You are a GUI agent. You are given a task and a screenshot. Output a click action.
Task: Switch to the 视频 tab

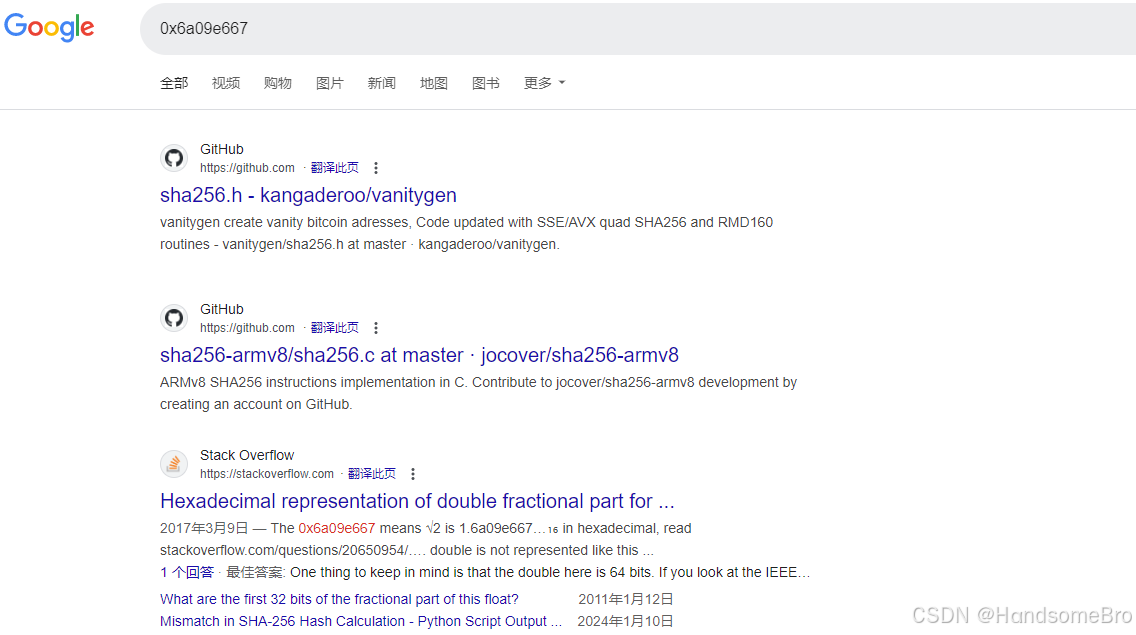point(225,83)
